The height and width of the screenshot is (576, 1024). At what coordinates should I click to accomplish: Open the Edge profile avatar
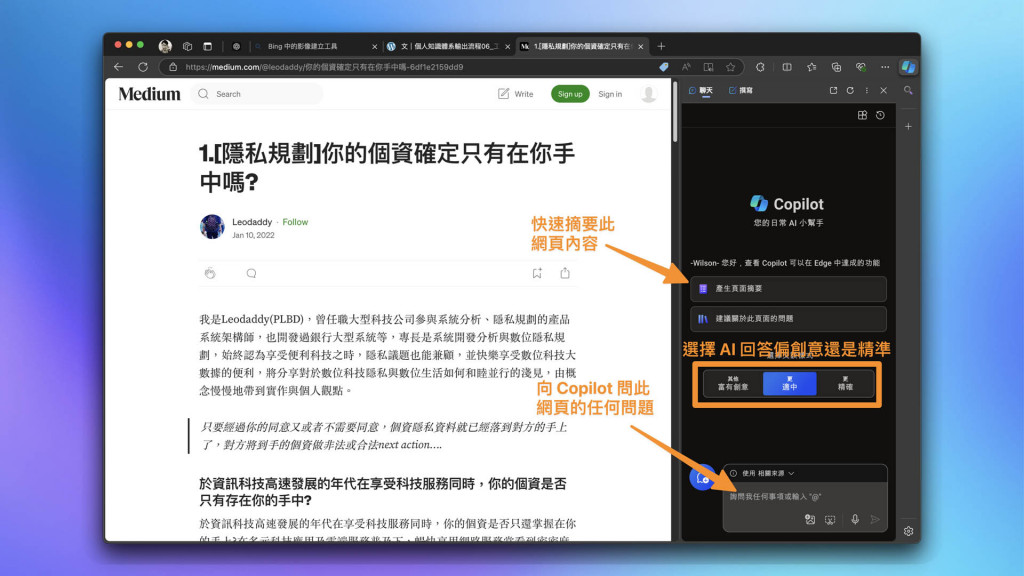[165, 46]
